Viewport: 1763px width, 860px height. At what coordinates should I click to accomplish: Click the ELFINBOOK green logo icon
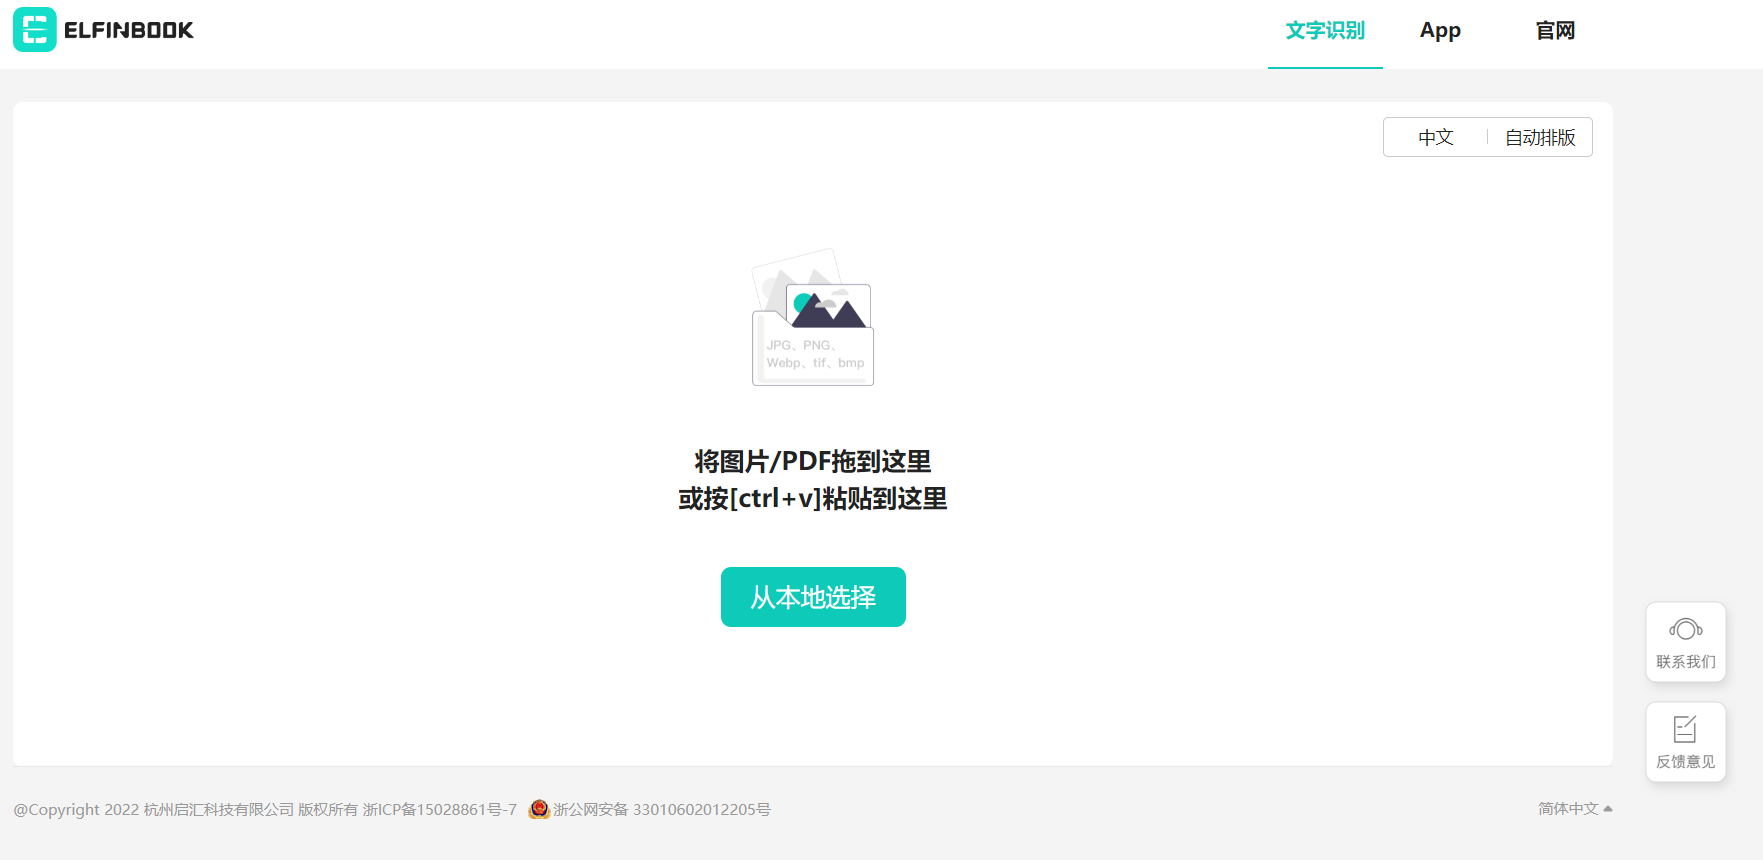(x=35, y=30)
